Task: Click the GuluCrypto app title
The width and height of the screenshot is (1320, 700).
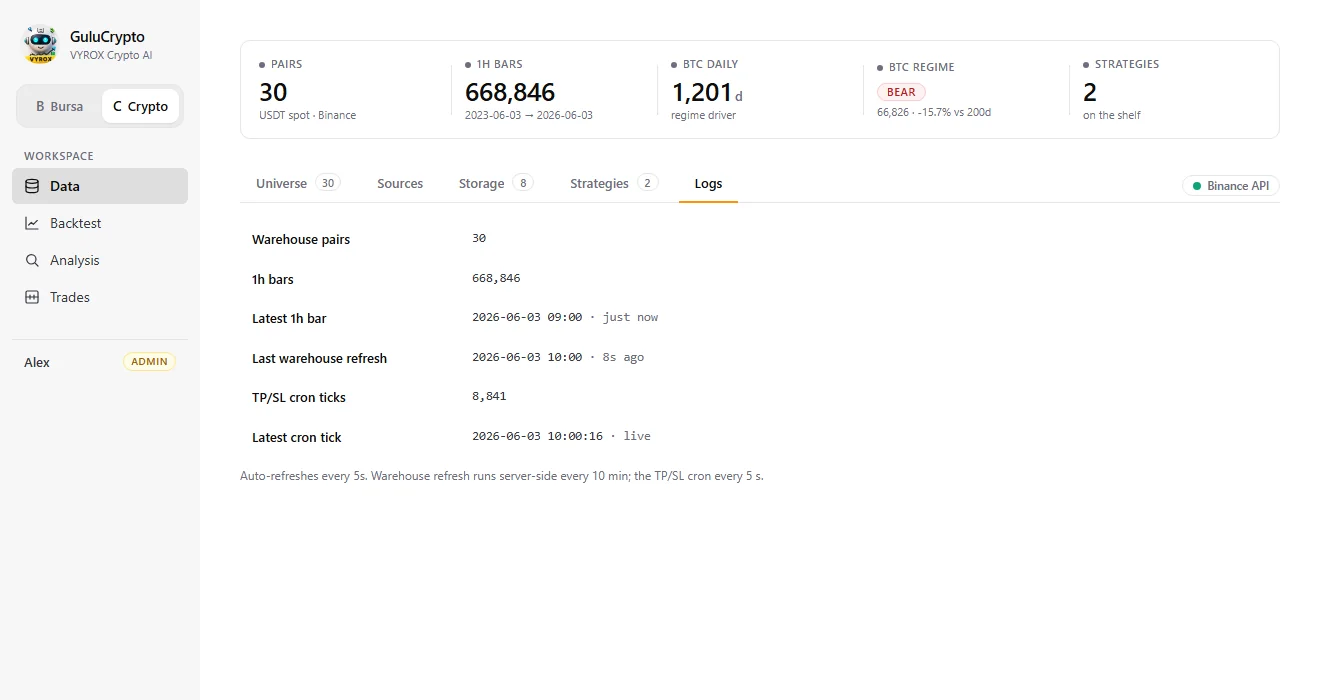Action: 107,37
